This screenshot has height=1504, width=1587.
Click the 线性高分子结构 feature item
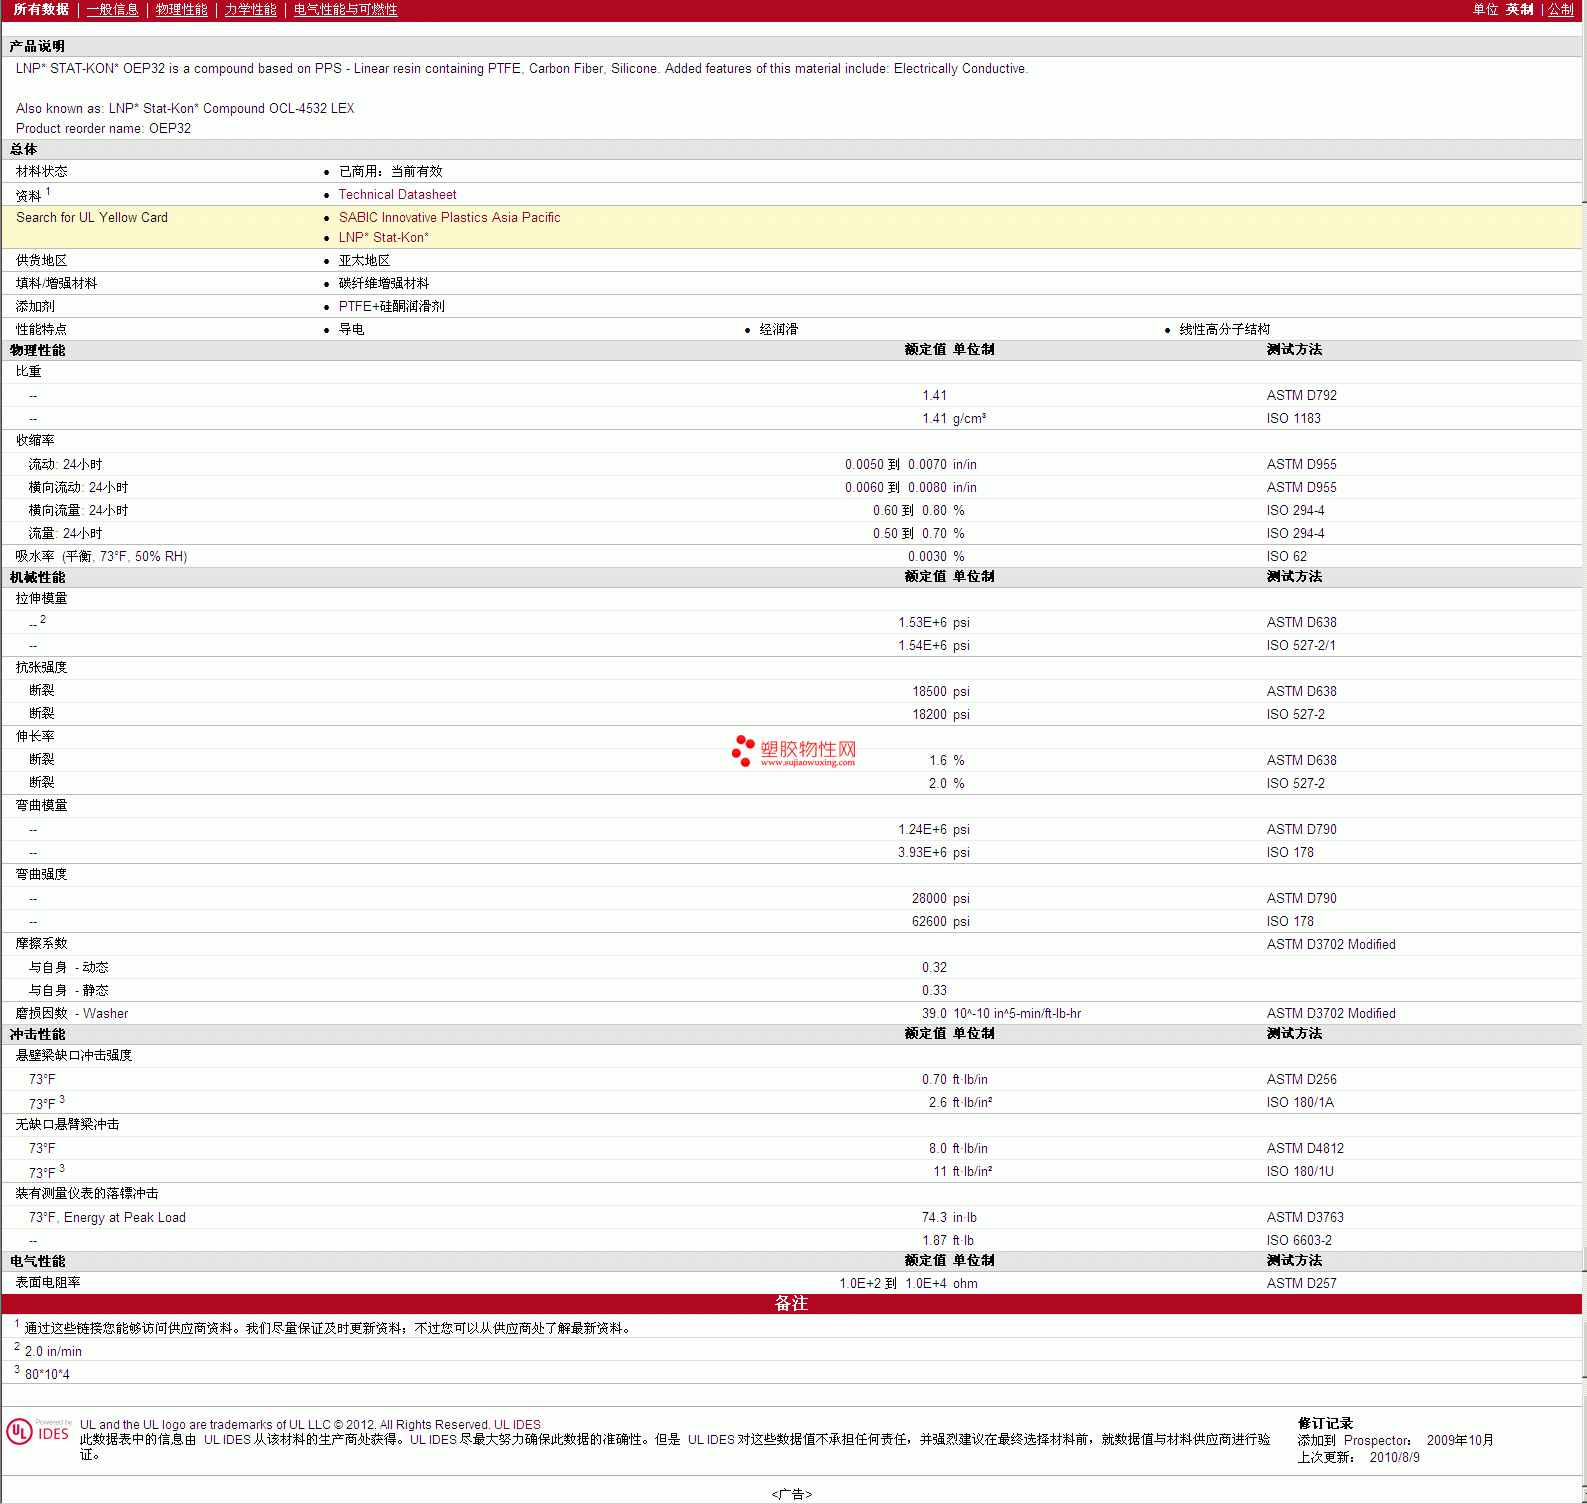point(1224,330)
